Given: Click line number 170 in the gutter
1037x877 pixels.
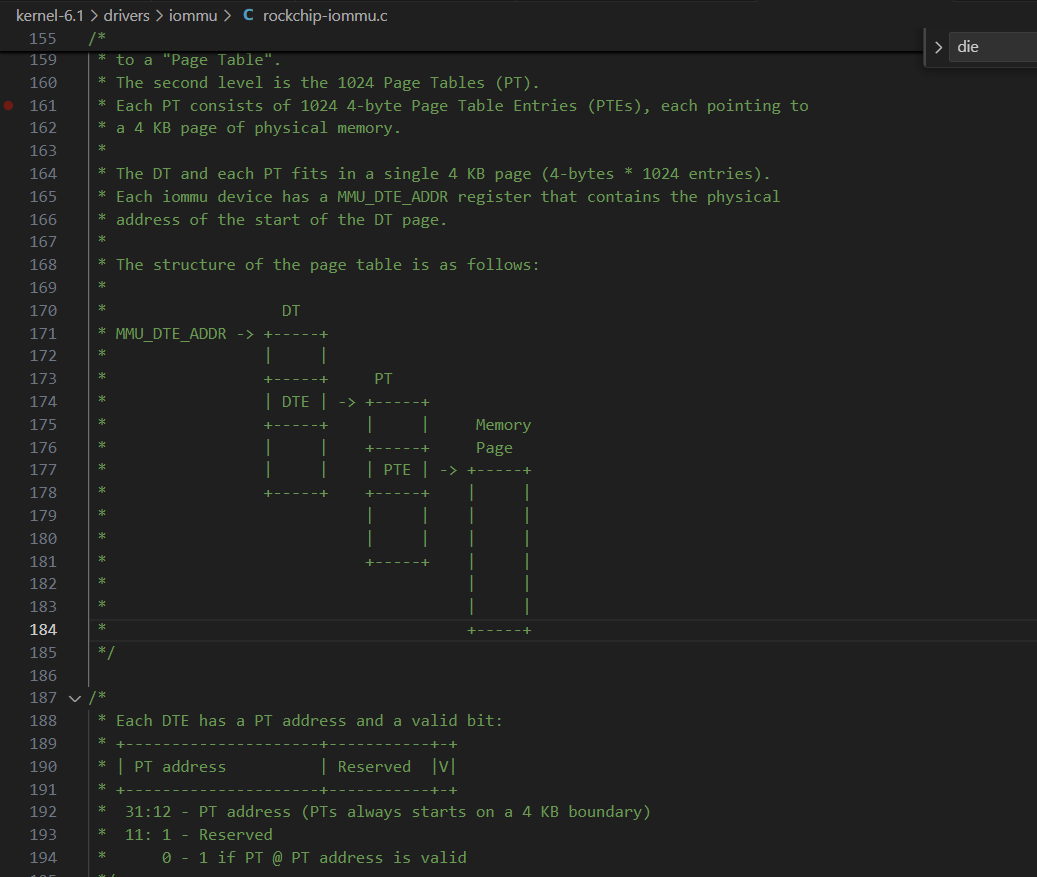Looking at the screenshot, I should click(43, 311).
